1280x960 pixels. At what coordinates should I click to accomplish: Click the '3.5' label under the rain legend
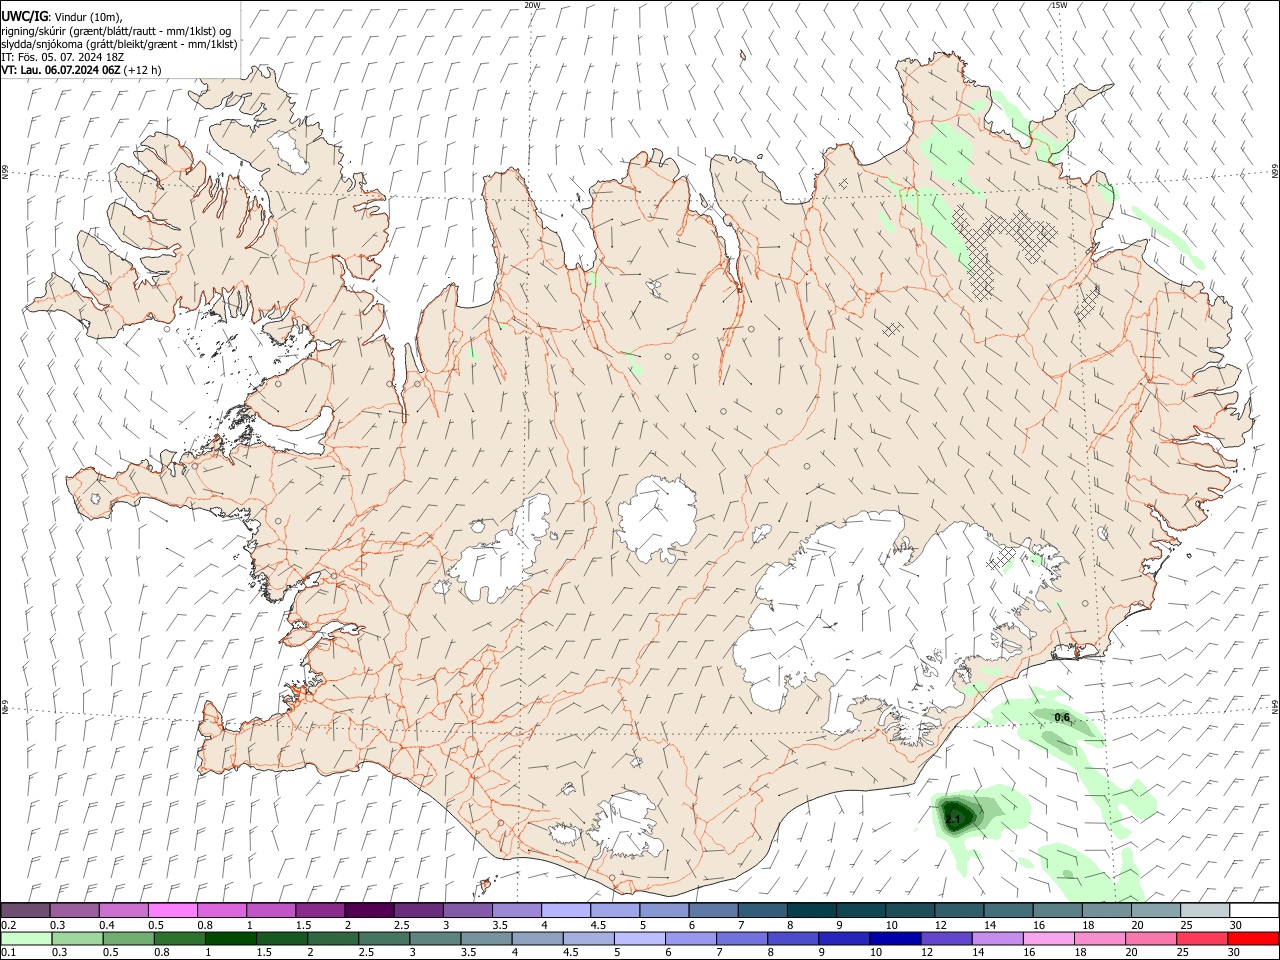click(468, 953)
